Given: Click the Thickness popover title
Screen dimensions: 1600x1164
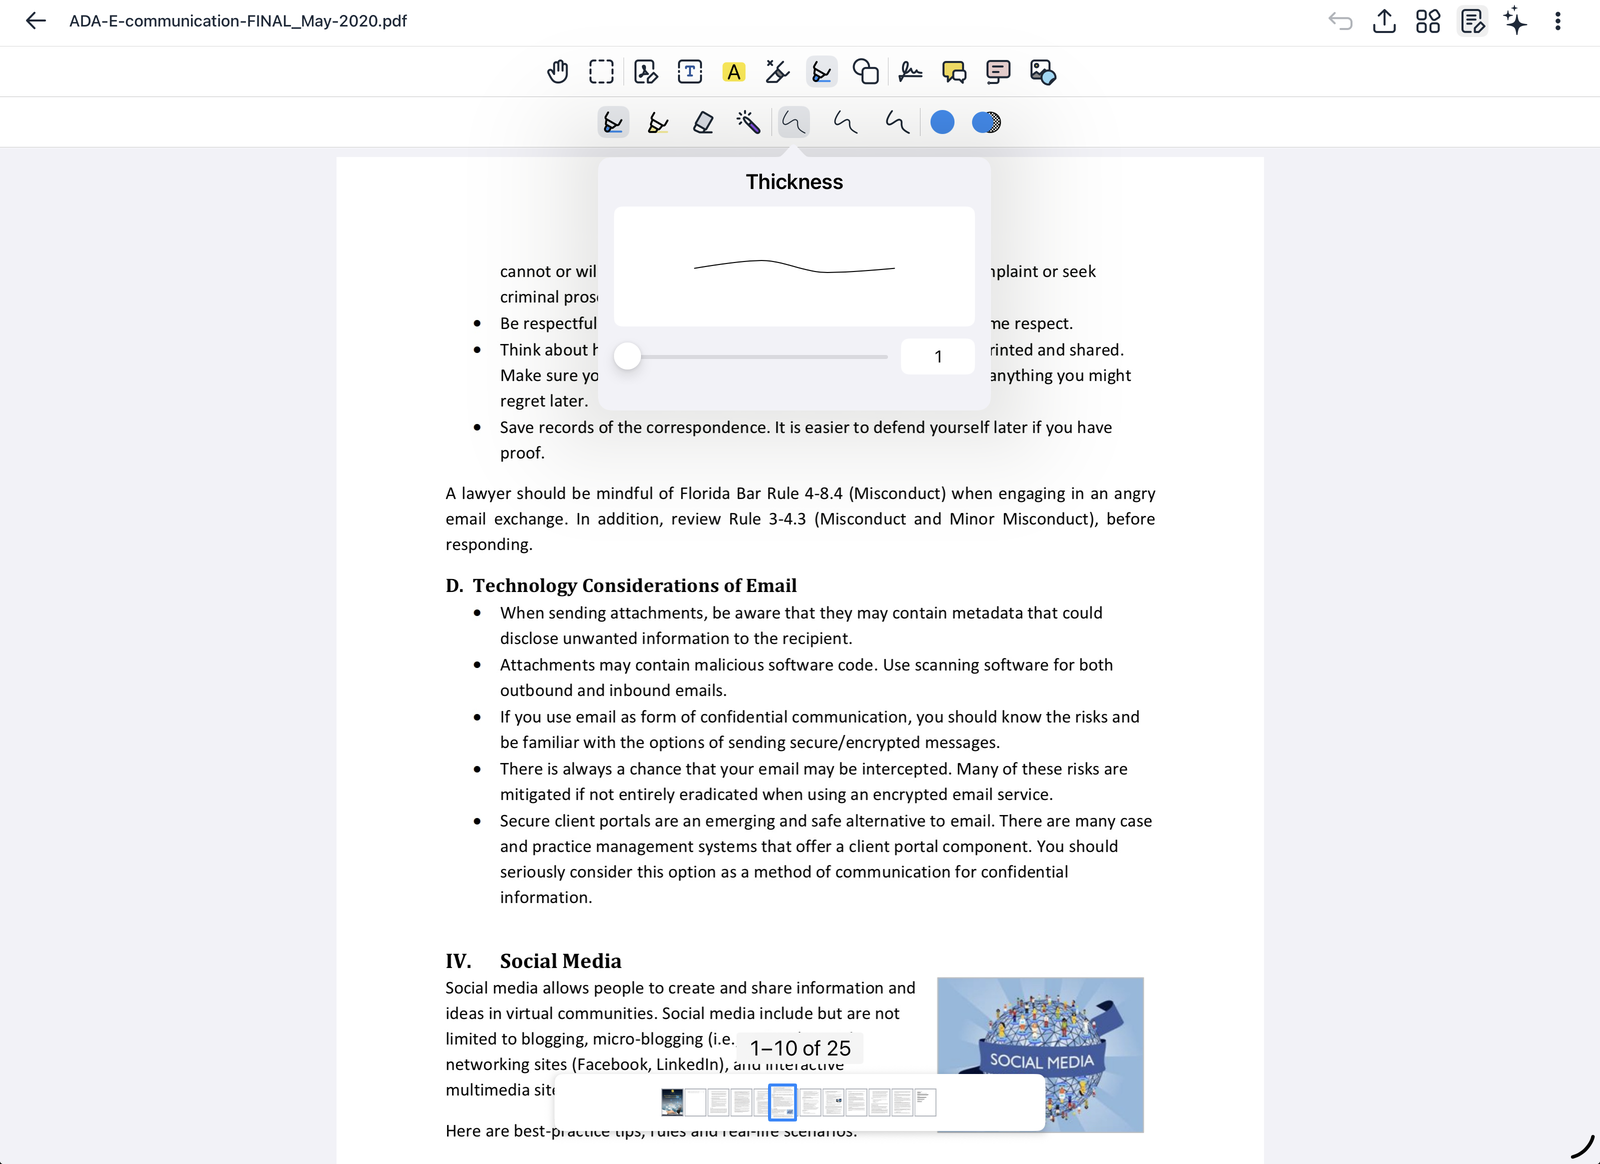Looking at the screenshot, I should (794, 182).
